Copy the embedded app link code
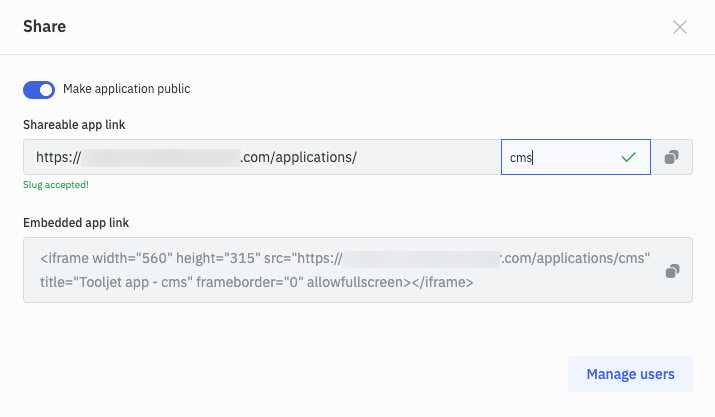The width and height of the screenshot is (715, 417). pyautogui.click(x=672, y=270)
